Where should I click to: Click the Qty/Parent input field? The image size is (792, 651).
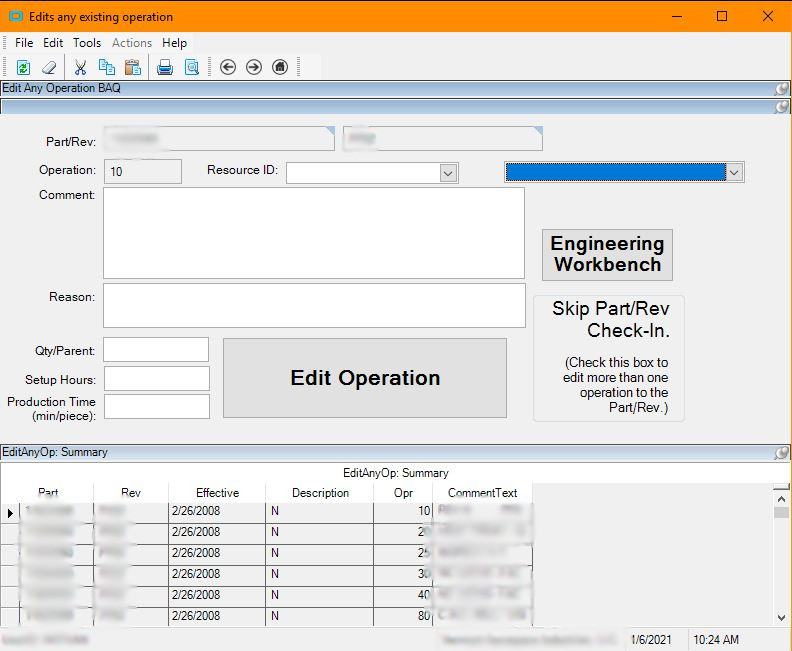tap(156, 349)
